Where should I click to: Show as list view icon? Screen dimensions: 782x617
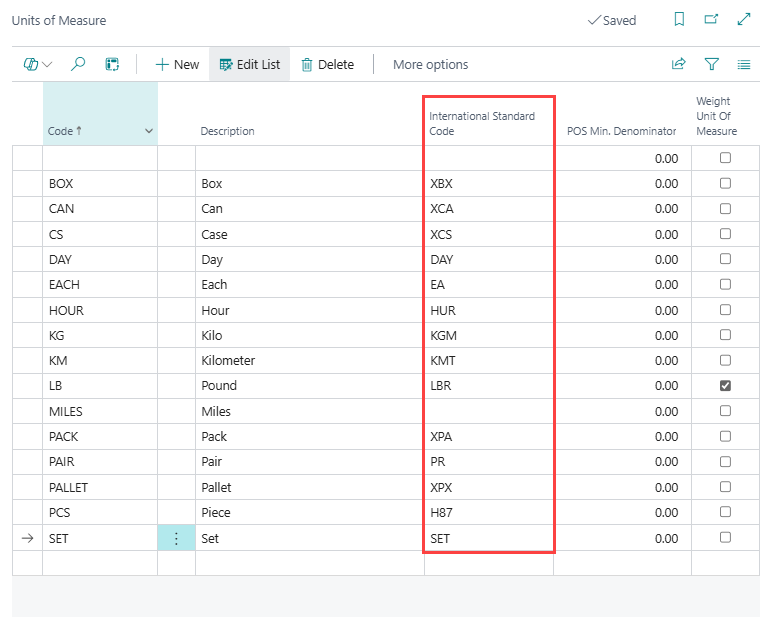[743, 64]
